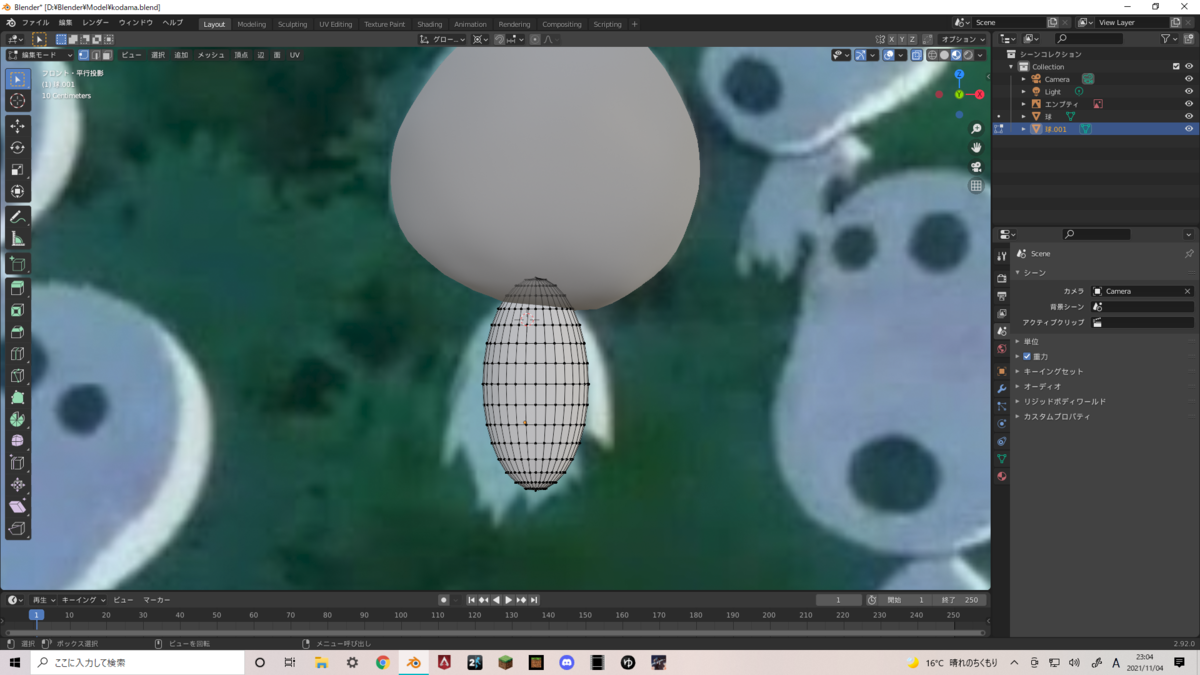The image size is (1200, 675).
Task: Open the Modifier properties wrench tab
Action: tap(1002, 388)
